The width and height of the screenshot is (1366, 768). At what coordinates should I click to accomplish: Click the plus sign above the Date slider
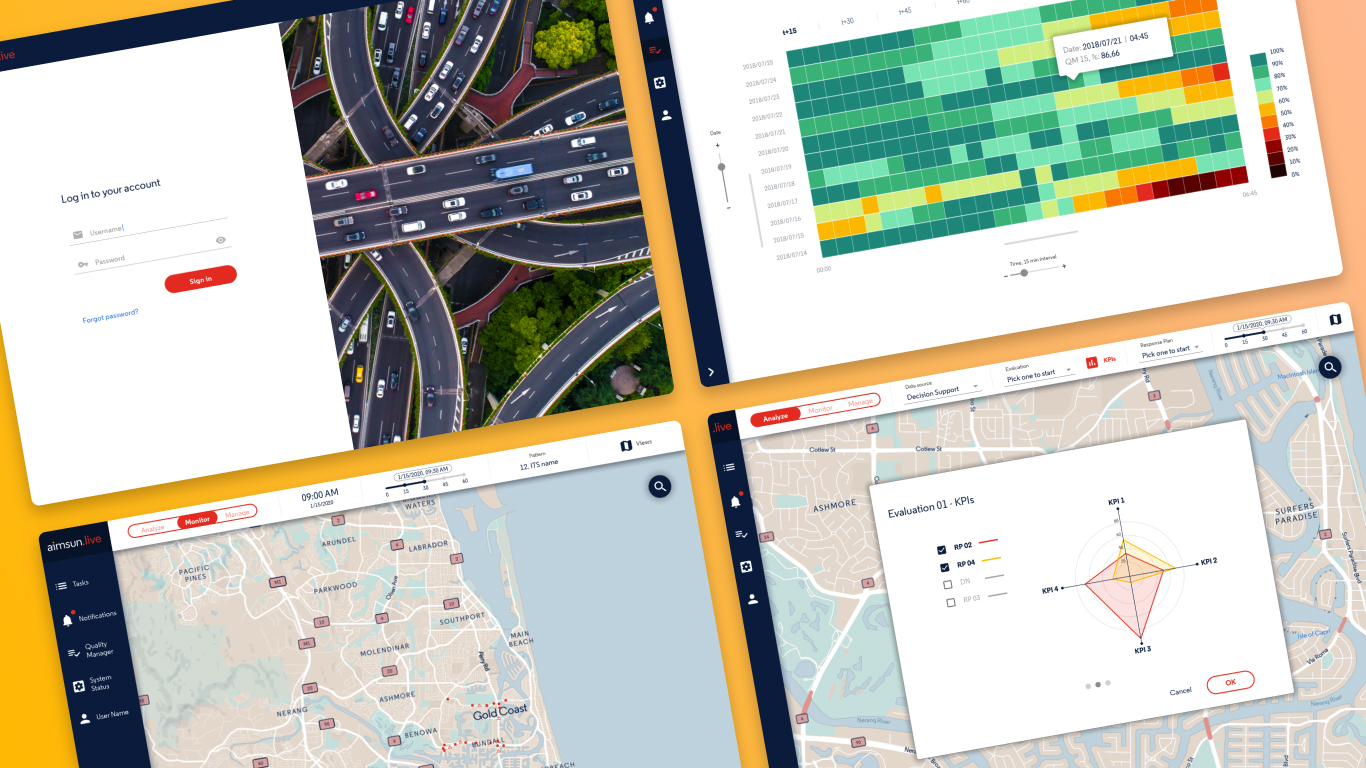(717, 145)
